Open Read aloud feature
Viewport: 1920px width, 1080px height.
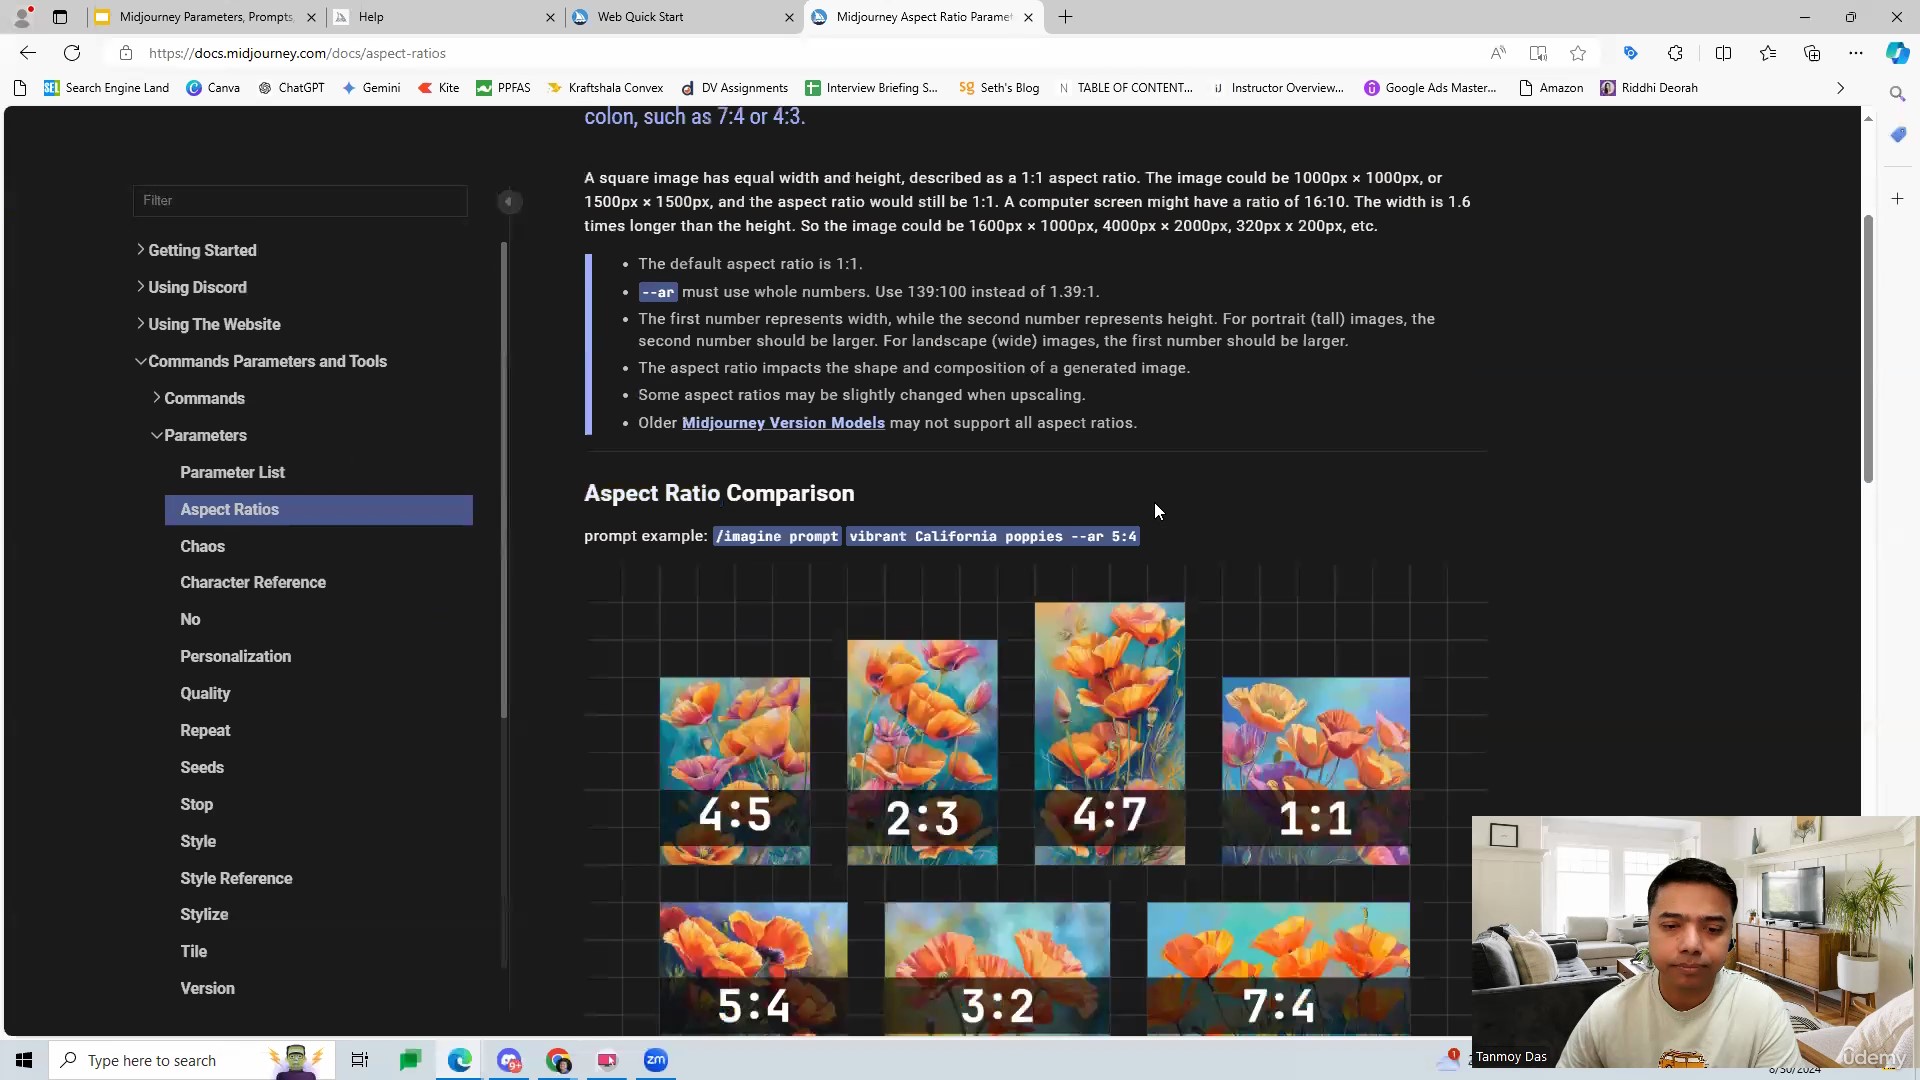tap(1498, 53)
